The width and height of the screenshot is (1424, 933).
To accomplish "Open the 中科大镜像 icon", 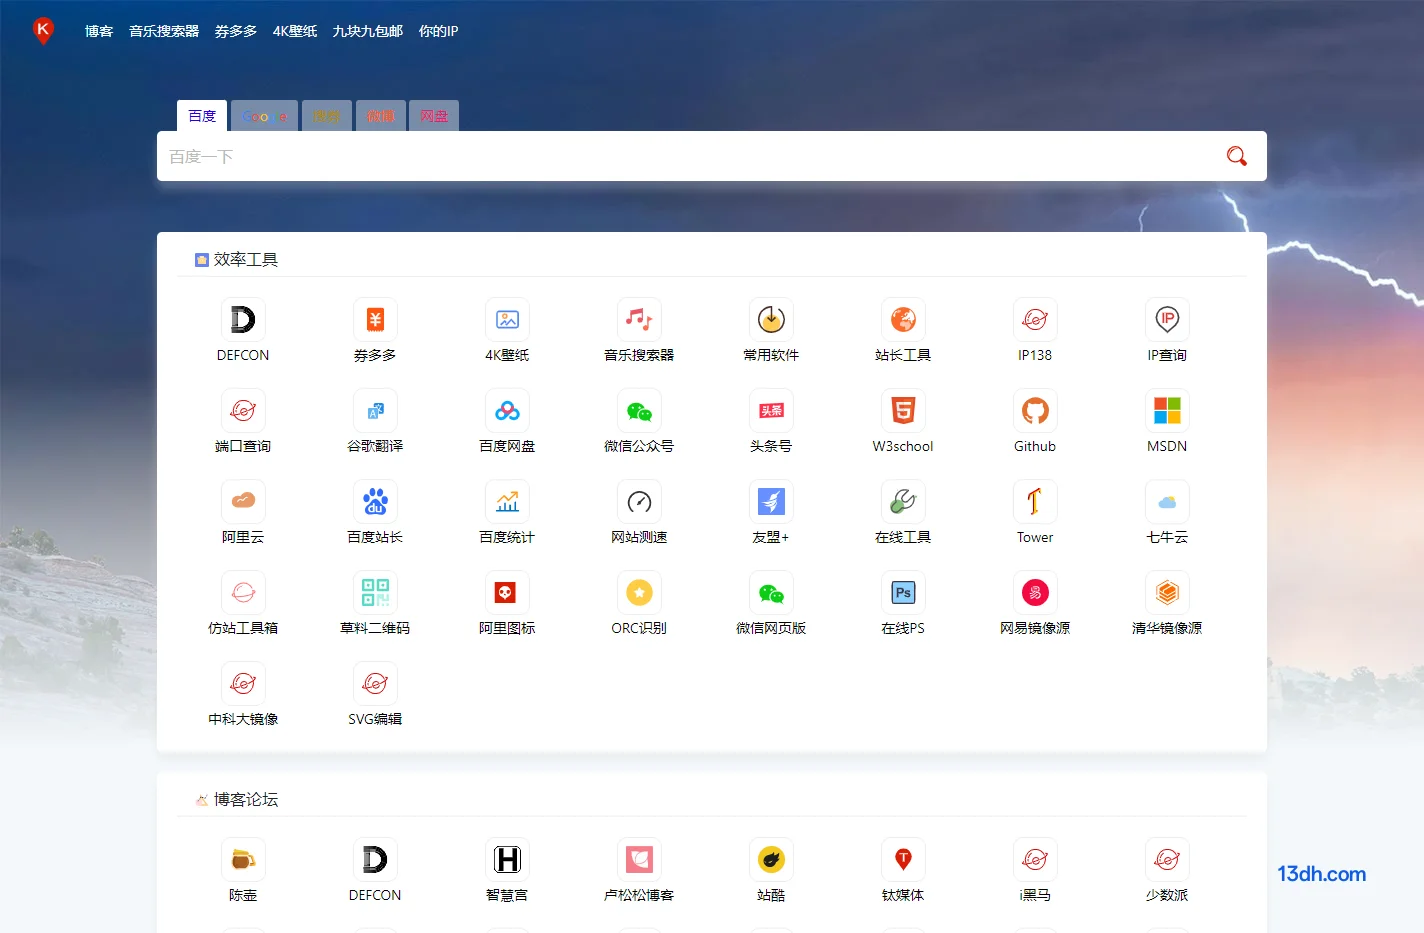I will click(243, 684).
